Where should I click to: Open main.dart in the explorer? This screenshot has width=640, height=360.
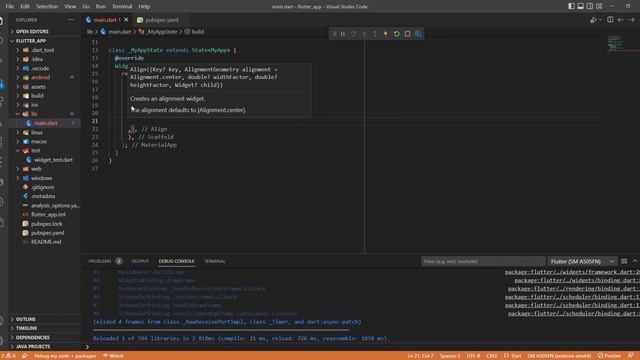(44, 123)
